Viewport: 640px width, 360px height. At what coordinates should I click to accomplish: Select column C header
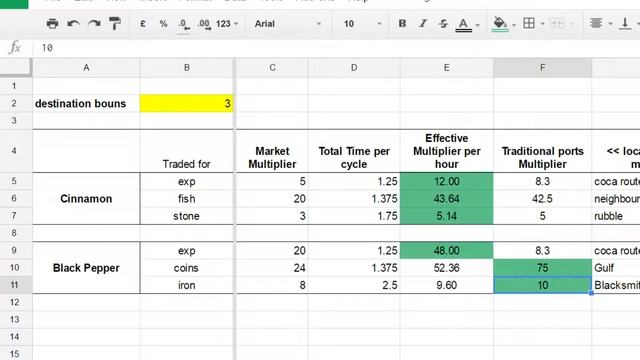coord(272,67)
